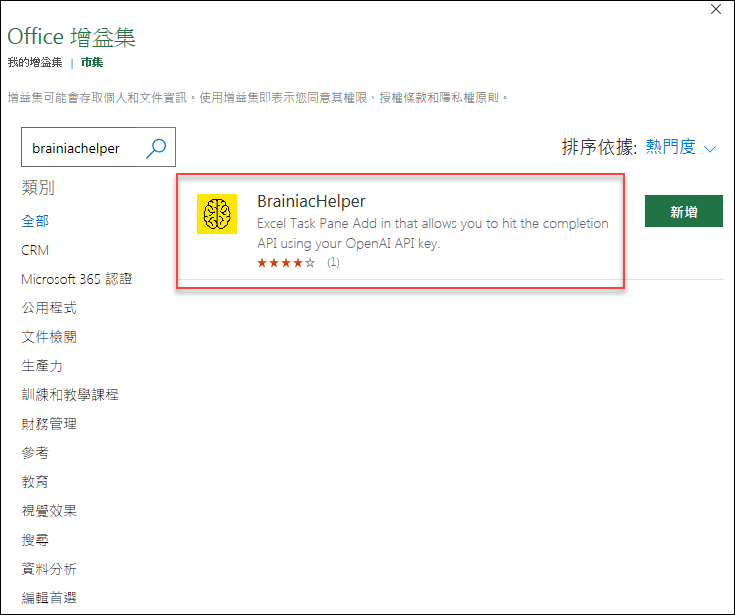Image resolution: width=735 pixels, height=615 pixels.
Task: Open the 熱門度 sort dropdown
Action: (x=670, y=147)
